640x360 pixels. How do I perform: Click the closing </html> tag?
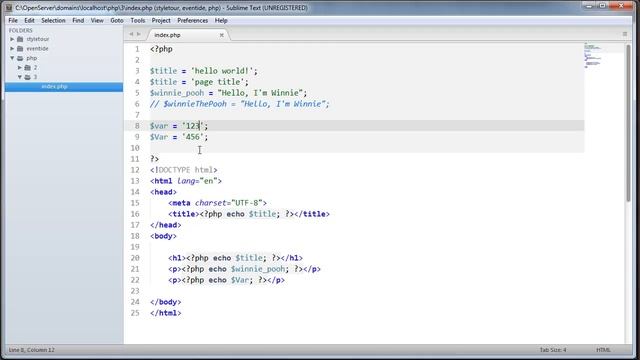click(165, 313)
